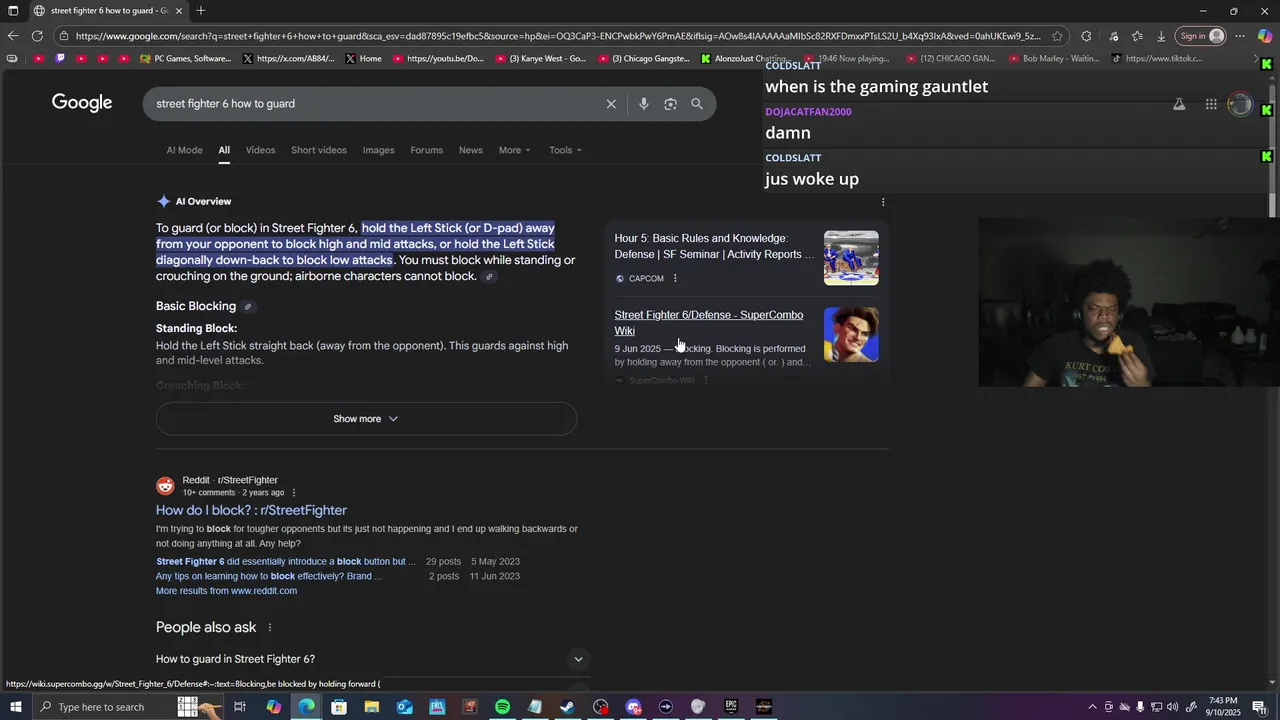Add this page to favorites star
The image size is (1280, 720).
pyautogui.click(x=1057, y=36)
